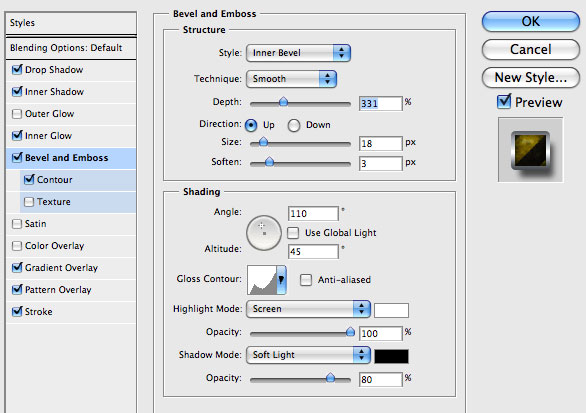Click the Altitude field showing 45
This screenshot has height=413, width=586.
click(313, 252)
